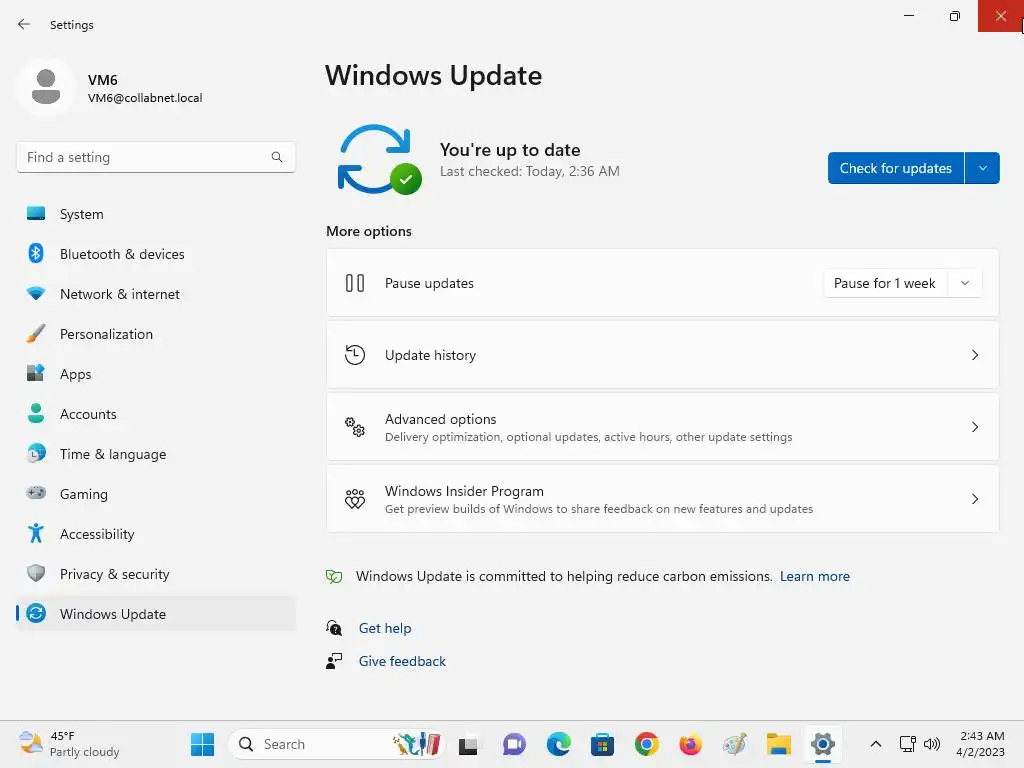This screenshot has width=1024, height=768.
Task: Expand Update history chevron
Action: tap(974, 355)
